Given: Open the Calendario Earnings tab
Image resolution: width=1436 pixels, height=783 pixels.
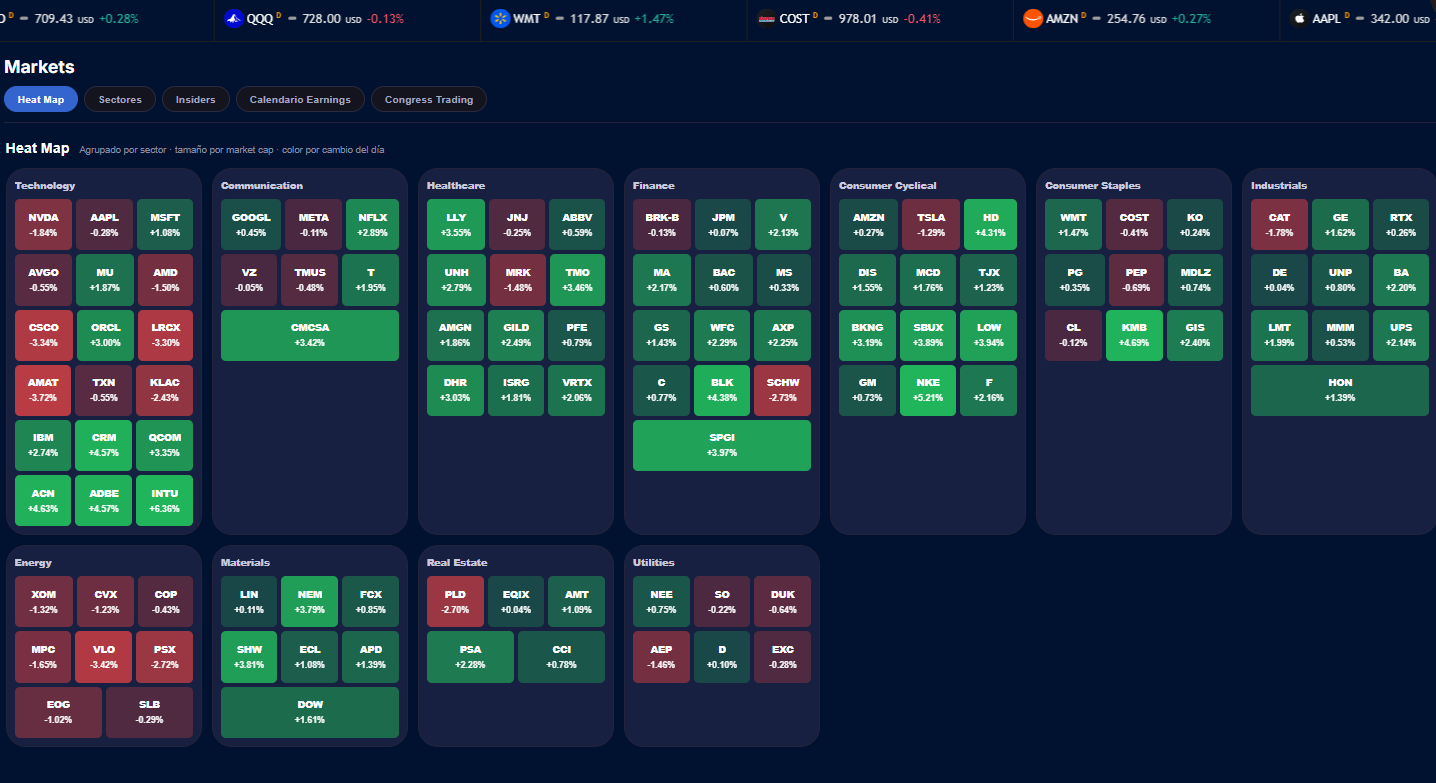Looking at the screenshot, I should tap(300, 99).
